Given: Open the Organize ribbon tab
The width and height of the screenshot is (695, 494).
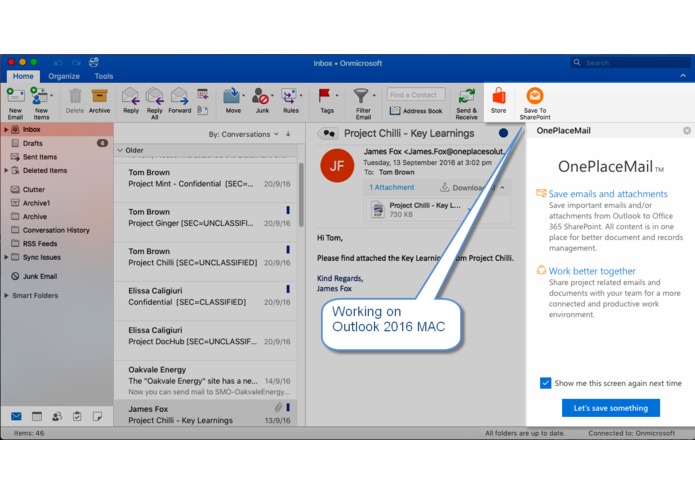Looking at the screenshot, I should tap(64, 76).
